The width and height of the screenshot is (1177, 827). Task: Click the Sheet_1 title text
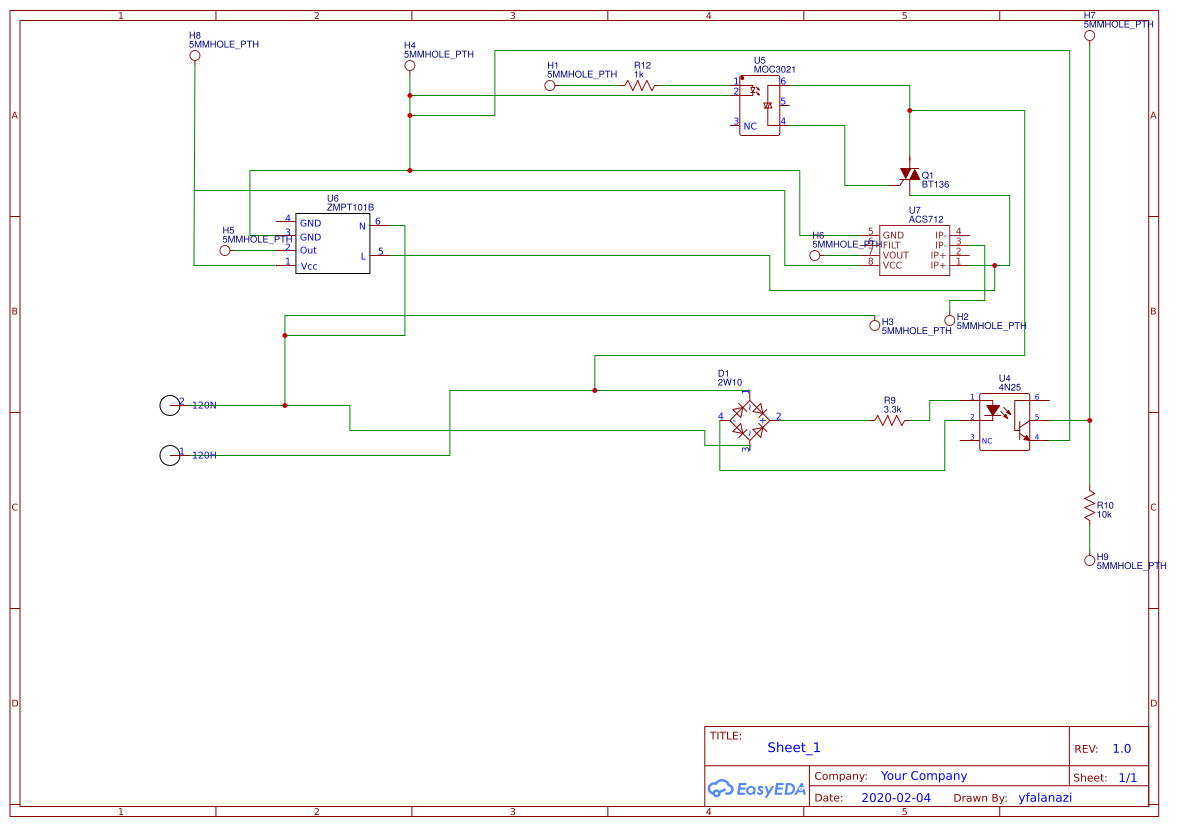click(793, 747)
